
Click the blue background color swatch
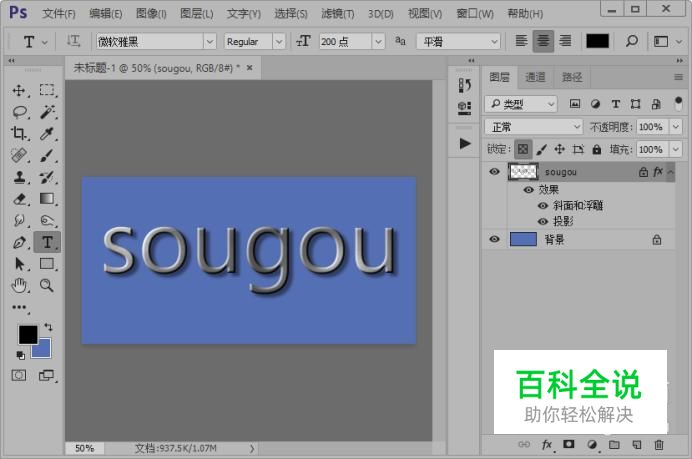pyautogui.click(x=44, y=350)
